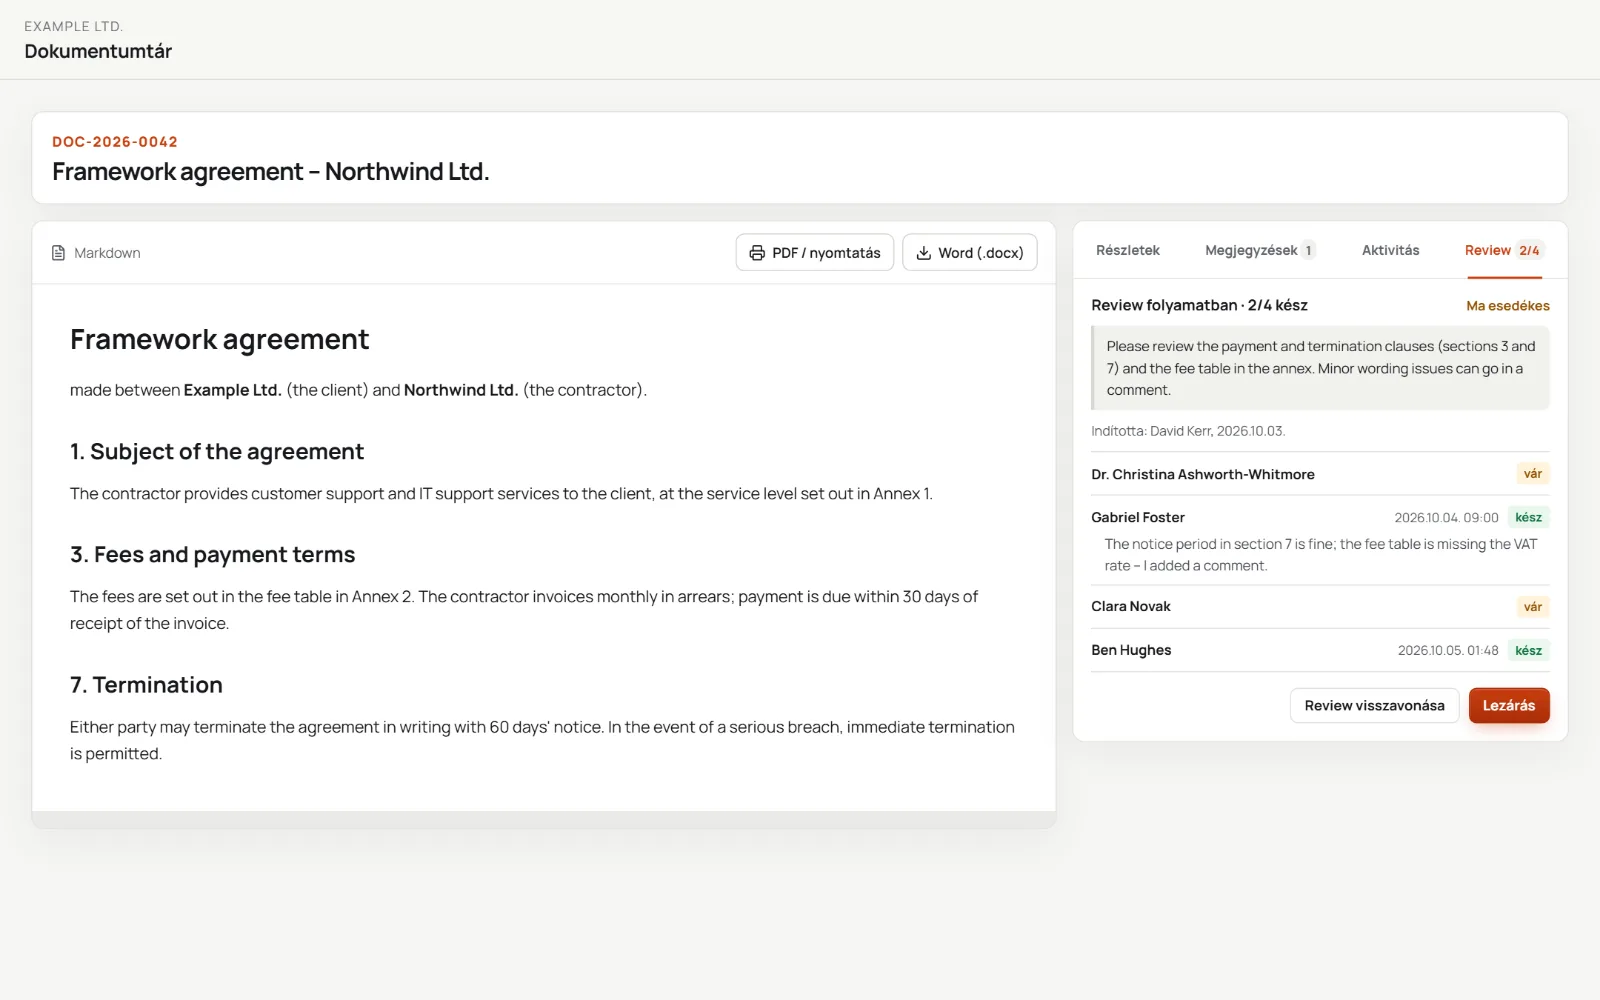The image size is (1600, 1000).
Task: Click the printer icon on PDF button
Action: (757, 253)
